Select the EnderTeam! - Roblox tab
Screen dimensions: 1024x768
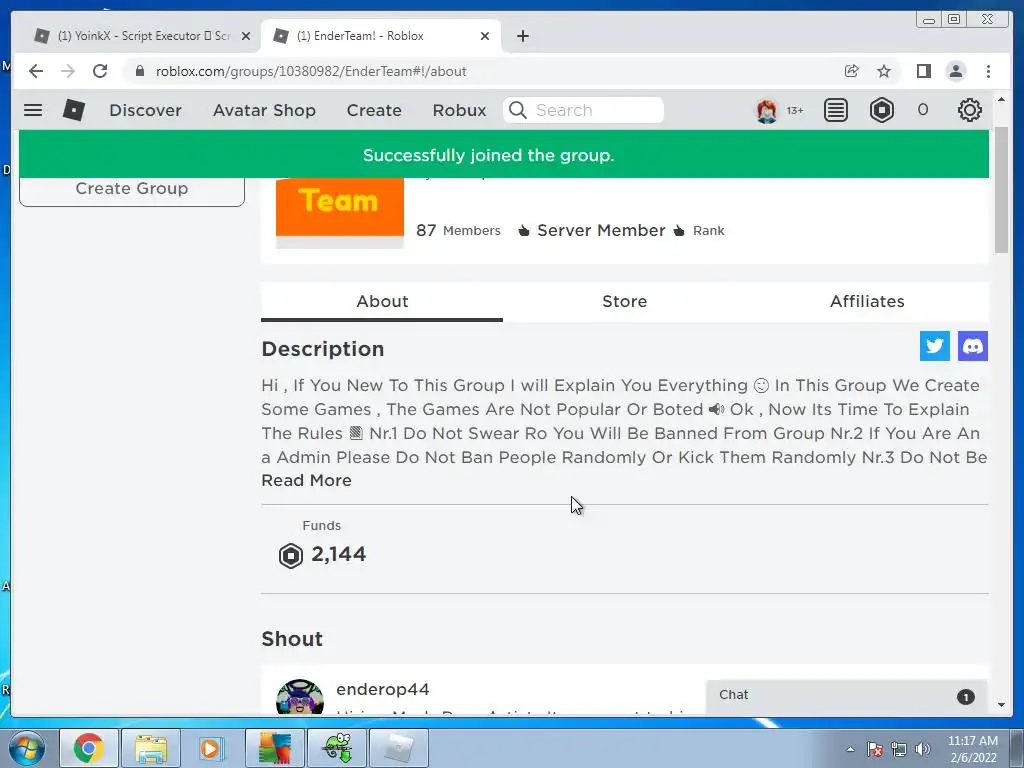coord(381,36)
